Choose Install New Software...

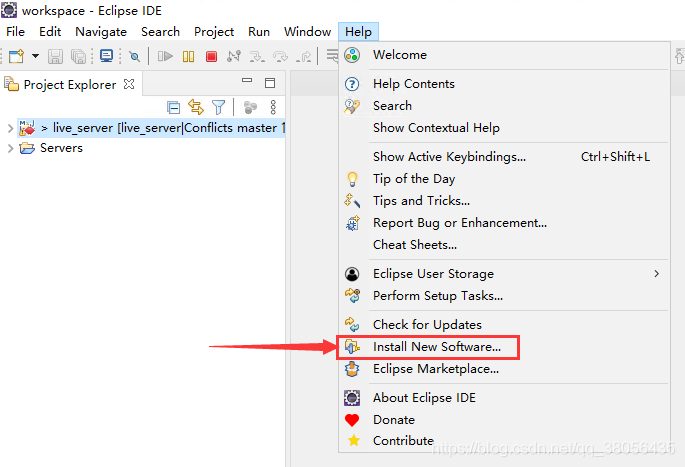tap(504, 347)
